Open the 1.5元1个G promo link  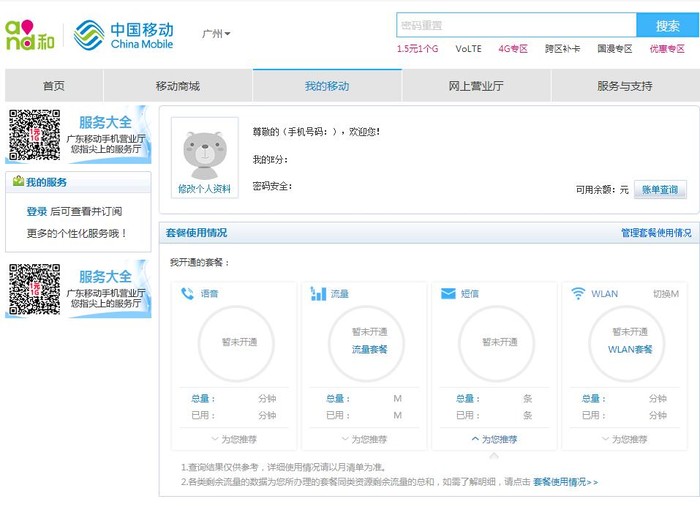417,49
